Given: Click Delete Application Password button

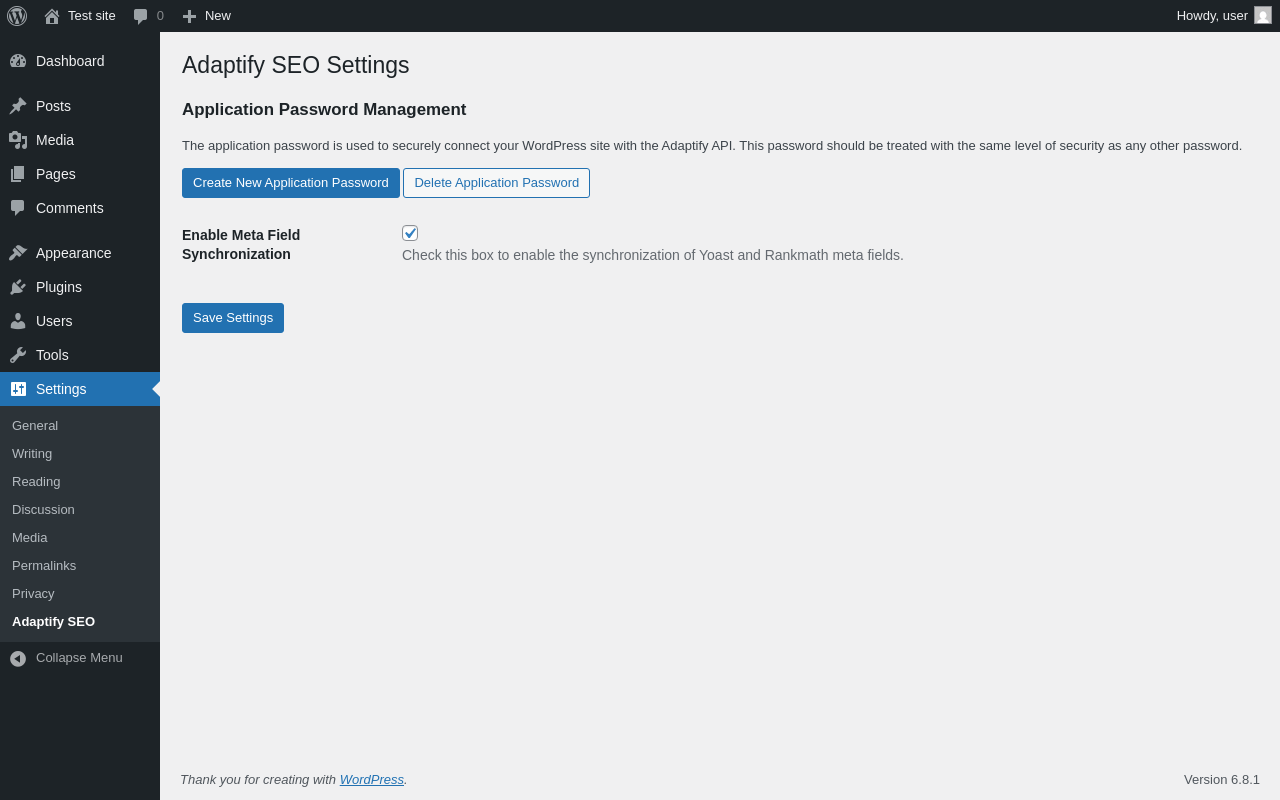Looking at the screenshot, I should click(x=496, y=183).
